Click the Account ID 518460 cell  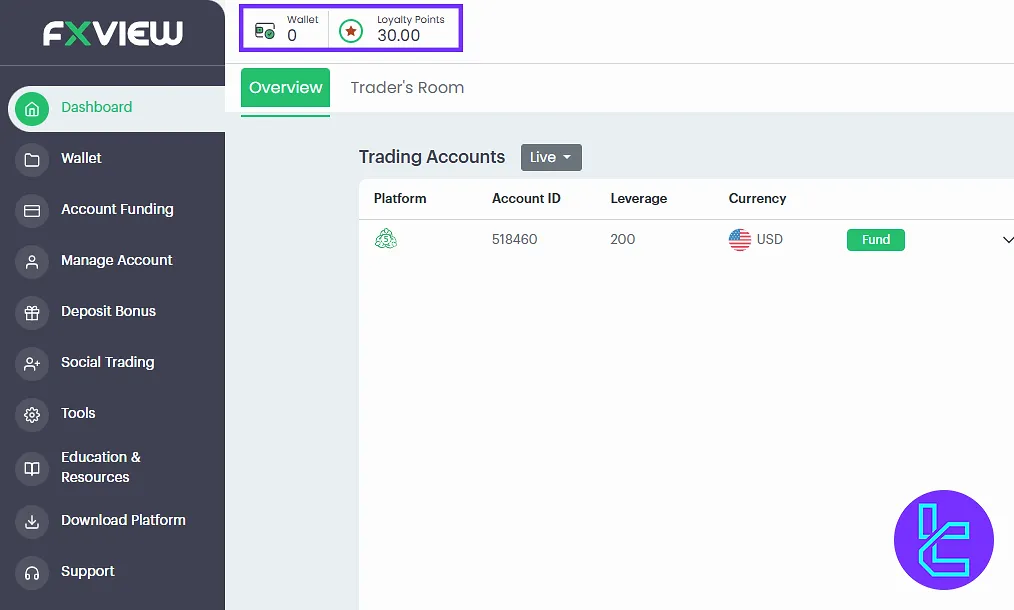514,239
